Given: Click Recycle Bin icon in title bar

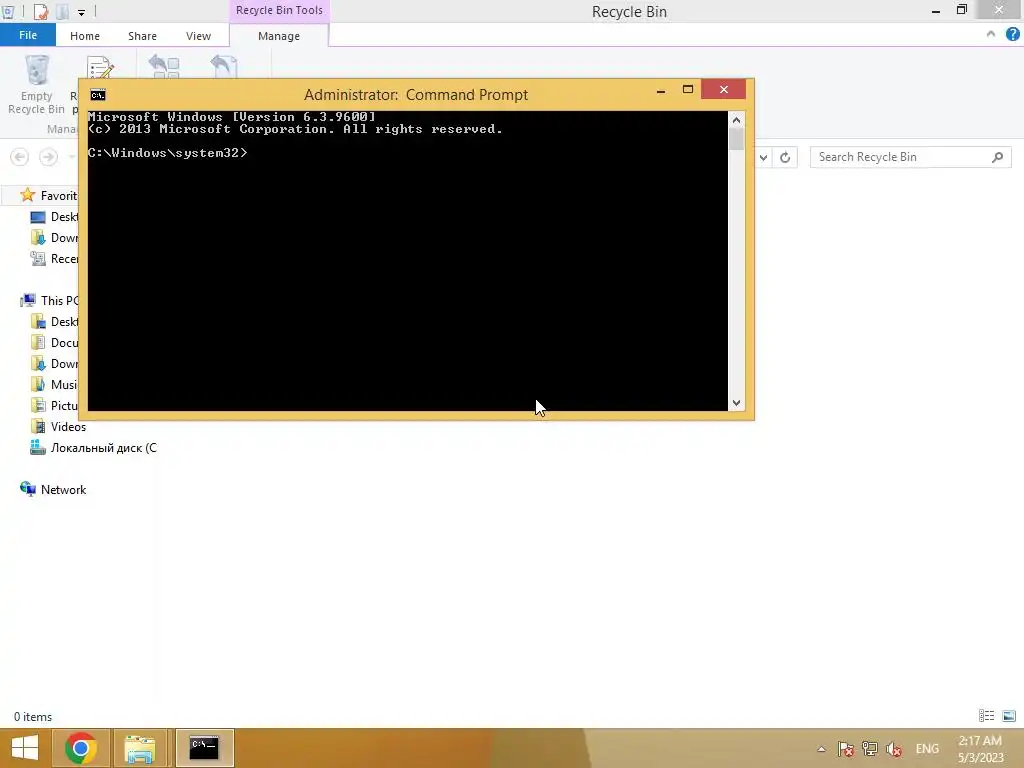Looking at the screenshot, I should (x=8, y=11).
